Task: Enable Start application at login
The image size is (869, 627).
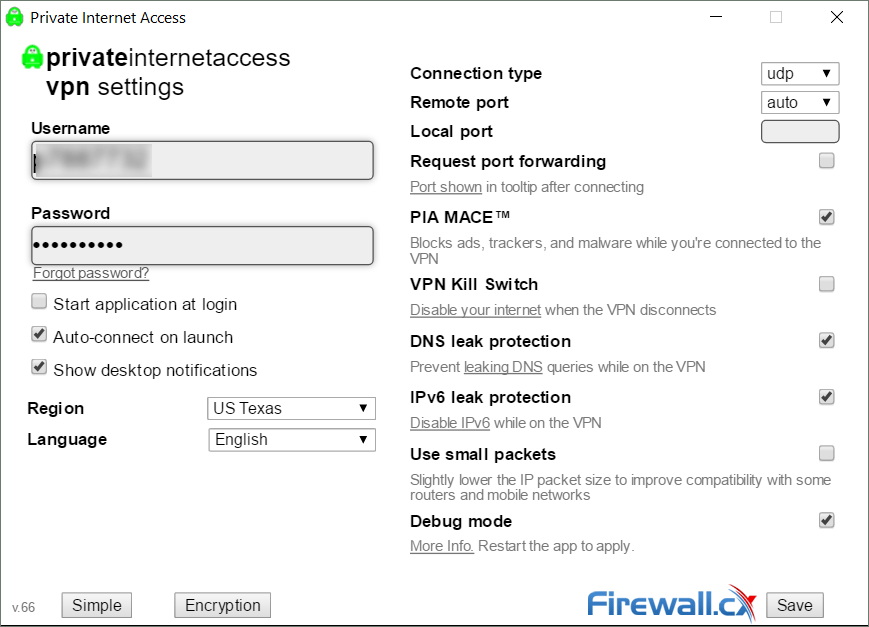Action: tap(39, 302)
